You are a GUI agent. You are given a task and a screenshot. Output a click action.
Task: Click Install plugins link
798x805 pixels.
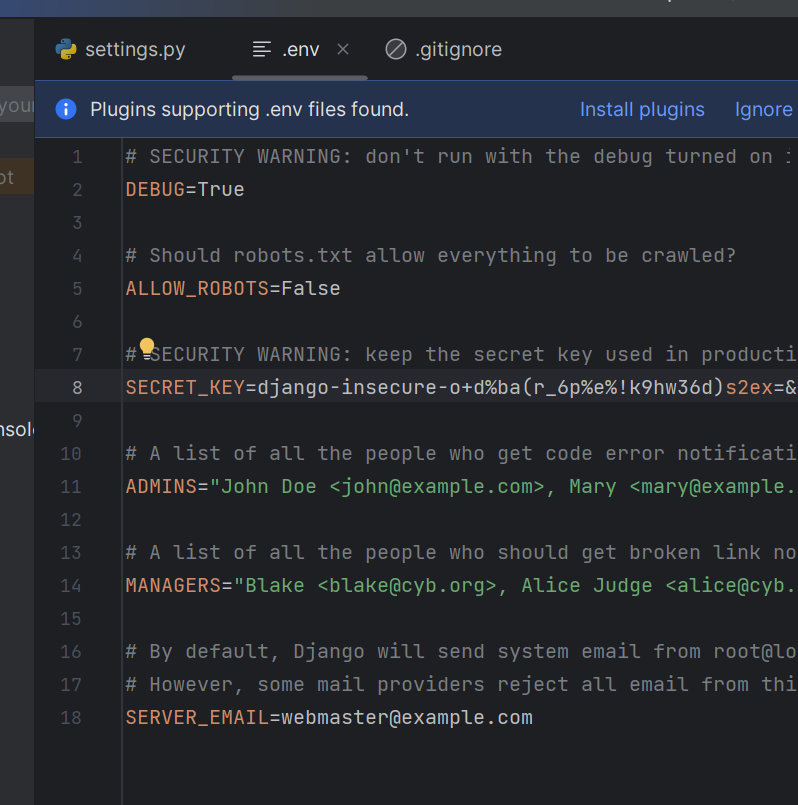point(642,109)
